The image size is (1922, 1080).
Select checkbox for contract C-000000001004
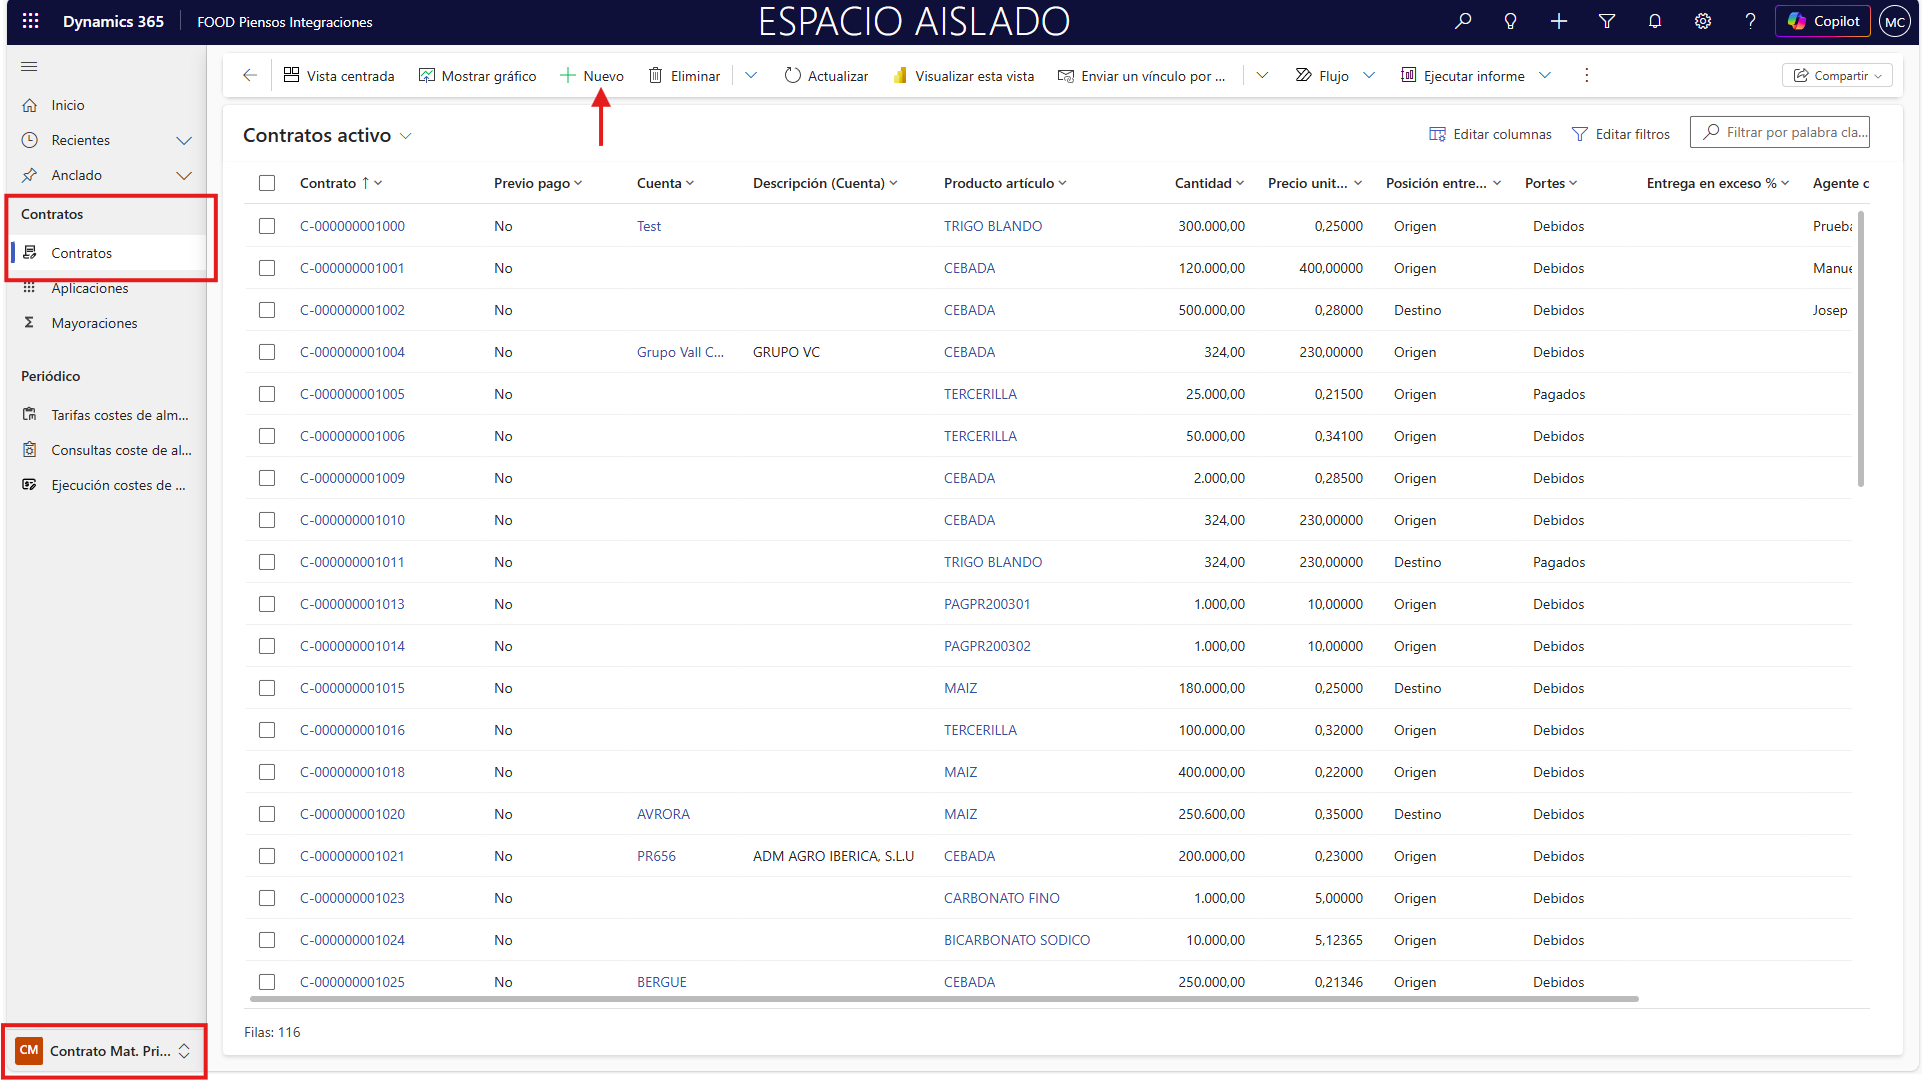pos(267,352)
